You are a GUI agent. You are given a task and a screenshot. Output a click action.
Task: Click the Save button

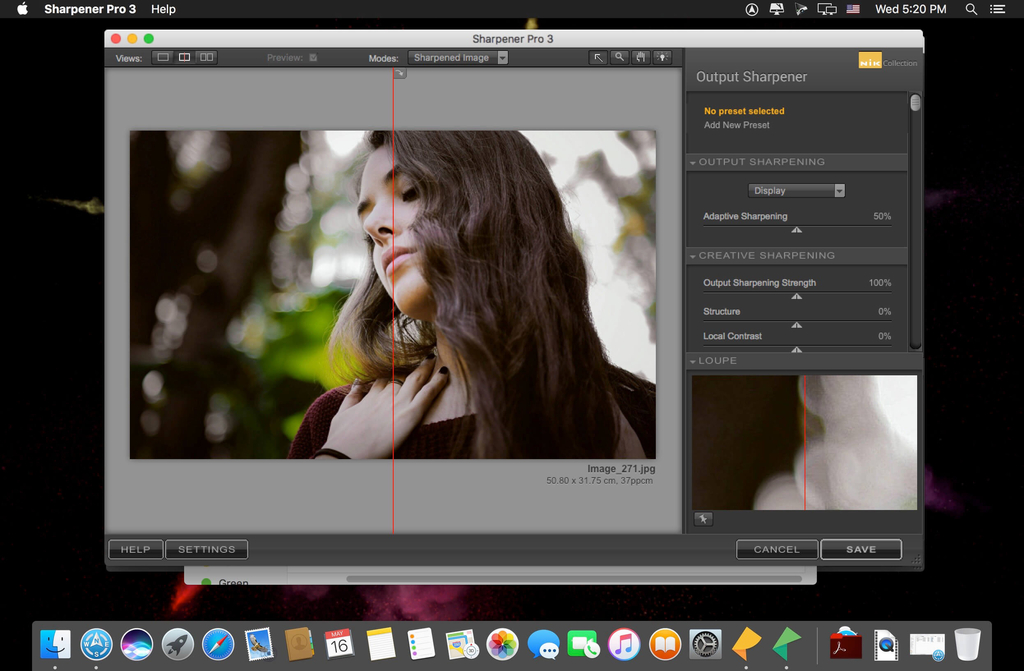pyautogui.click(x=860, y=549)
